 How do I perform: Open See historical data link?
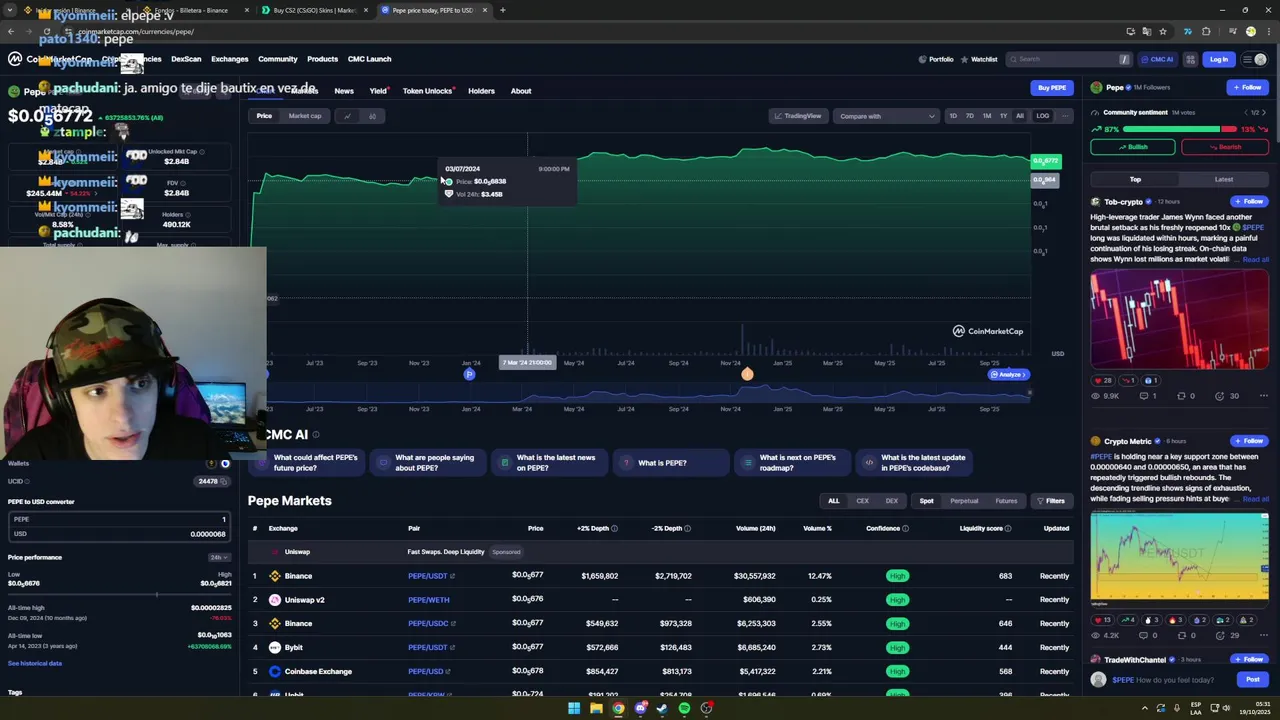click(x=35, y=663)
